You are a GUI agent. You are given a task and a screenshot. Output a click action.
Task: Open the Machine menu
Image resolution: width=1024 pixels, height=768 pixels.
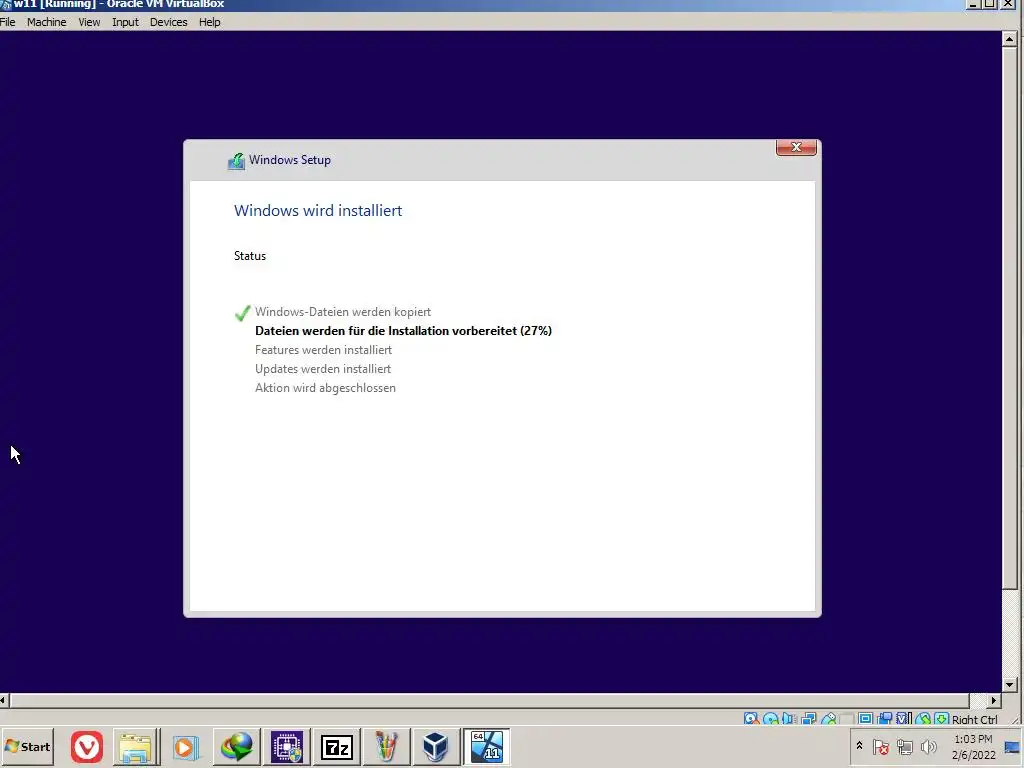(x=46, y=22)
